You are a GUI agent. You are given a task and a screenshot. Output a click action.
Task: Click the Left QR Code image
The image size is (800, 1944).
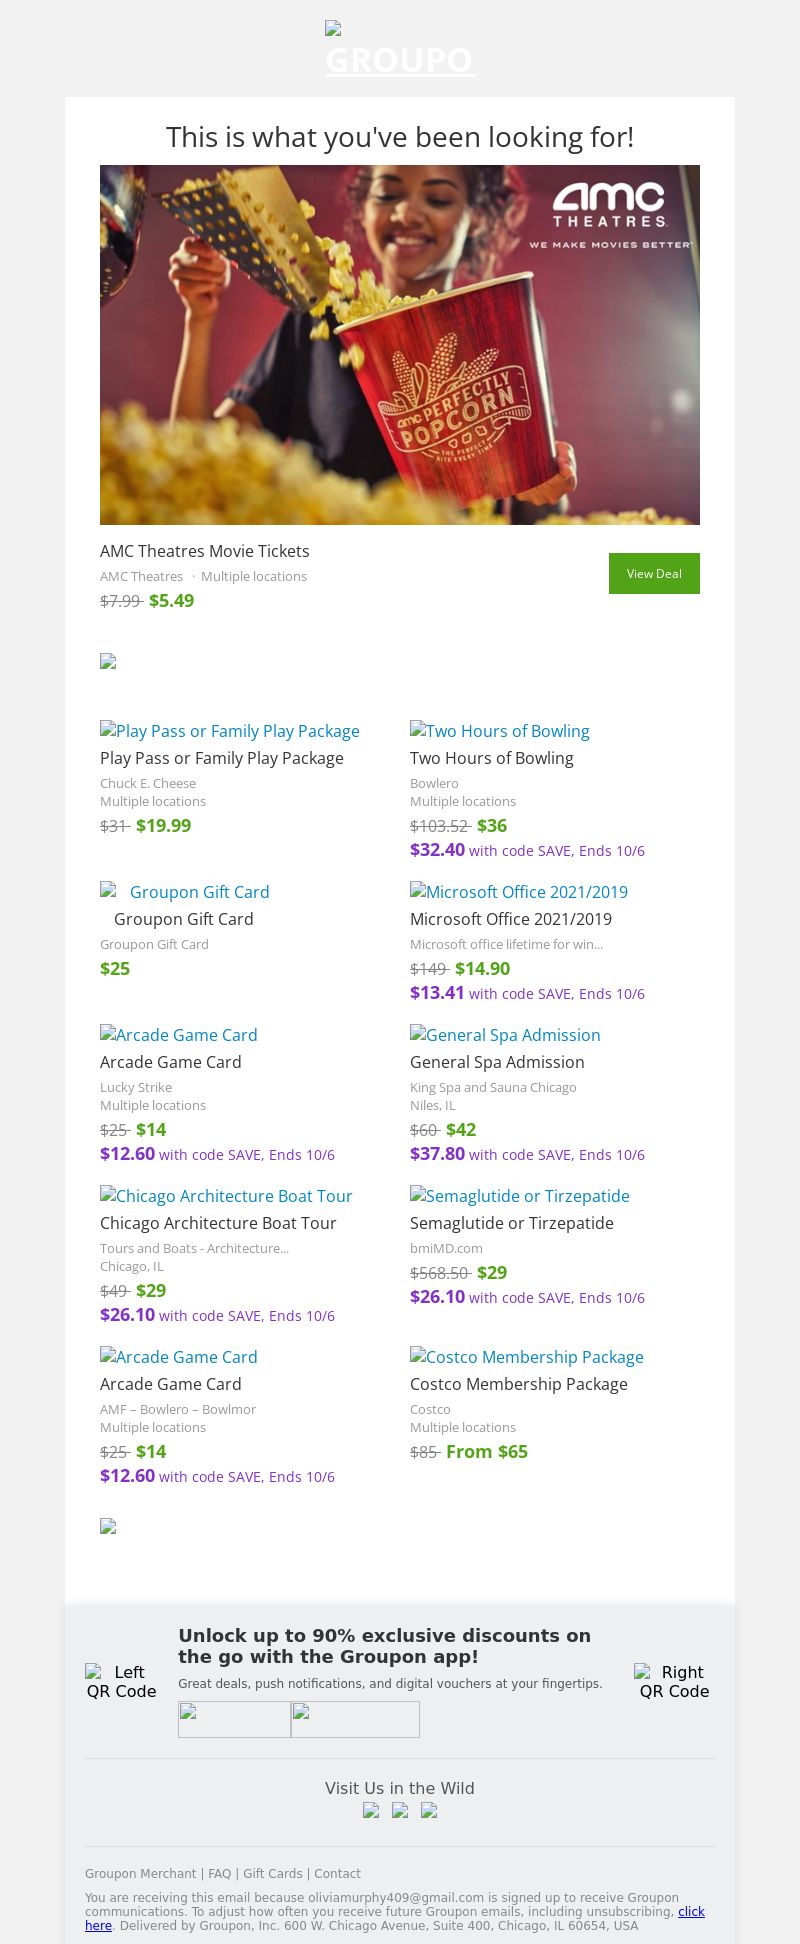(121, 1681)
